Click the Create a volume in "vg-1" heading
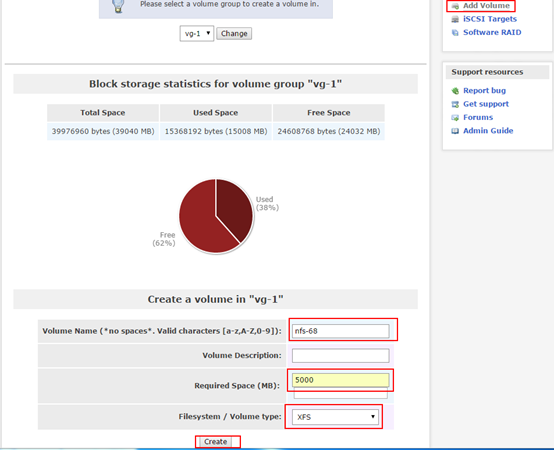The width and height of the screenshot is (554, 450). click(216, 300)
